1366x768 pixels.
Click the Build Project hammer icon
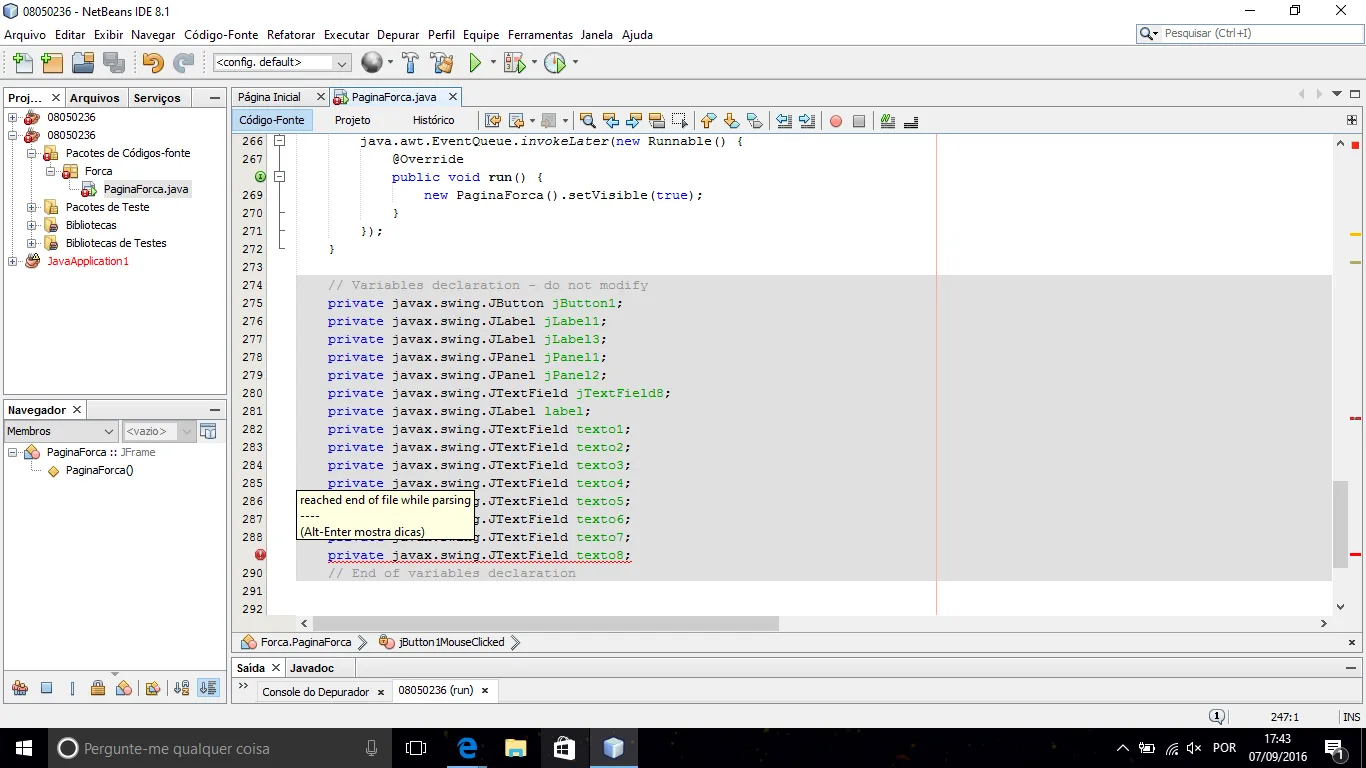tap(410, 63)
